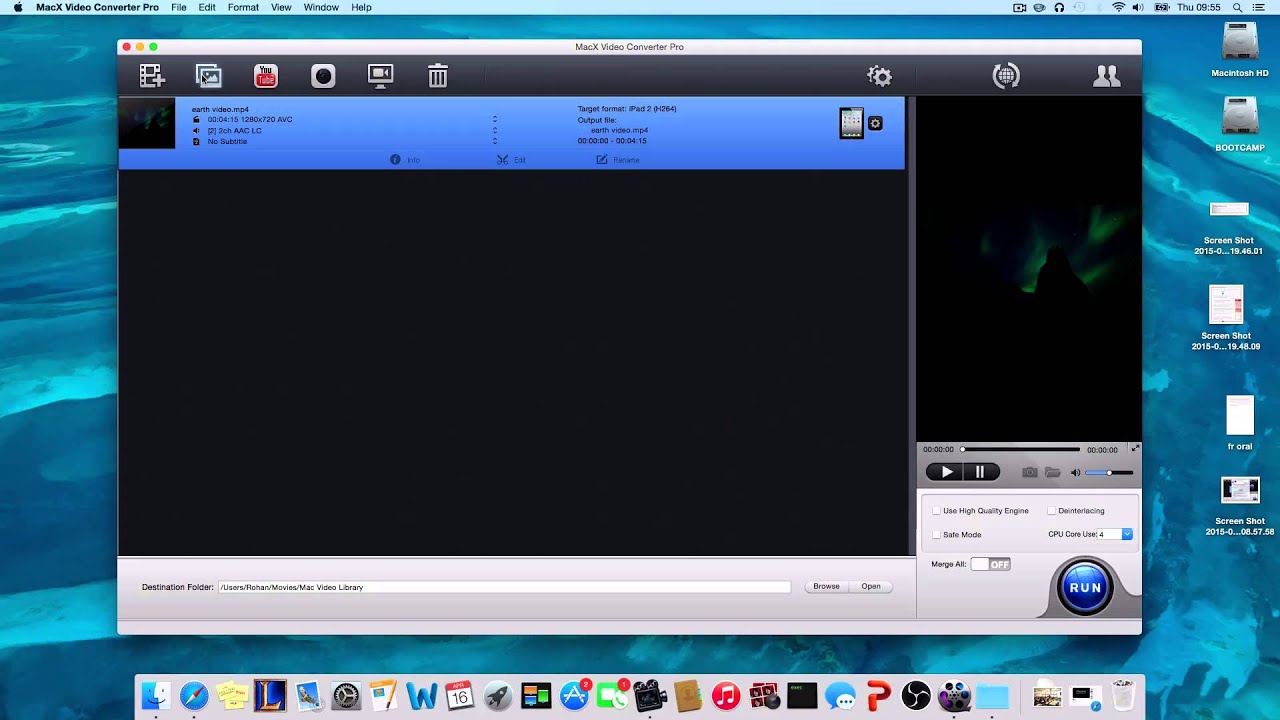
Task: Click the Browse button
Action: [x=826, y=587]
